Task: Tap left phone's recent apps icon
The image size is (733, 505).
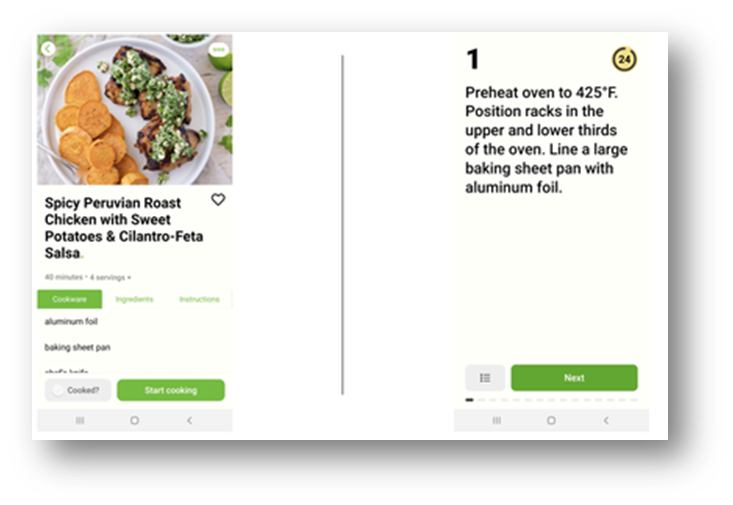Action: pyautogui.click(x=80, y=420)
